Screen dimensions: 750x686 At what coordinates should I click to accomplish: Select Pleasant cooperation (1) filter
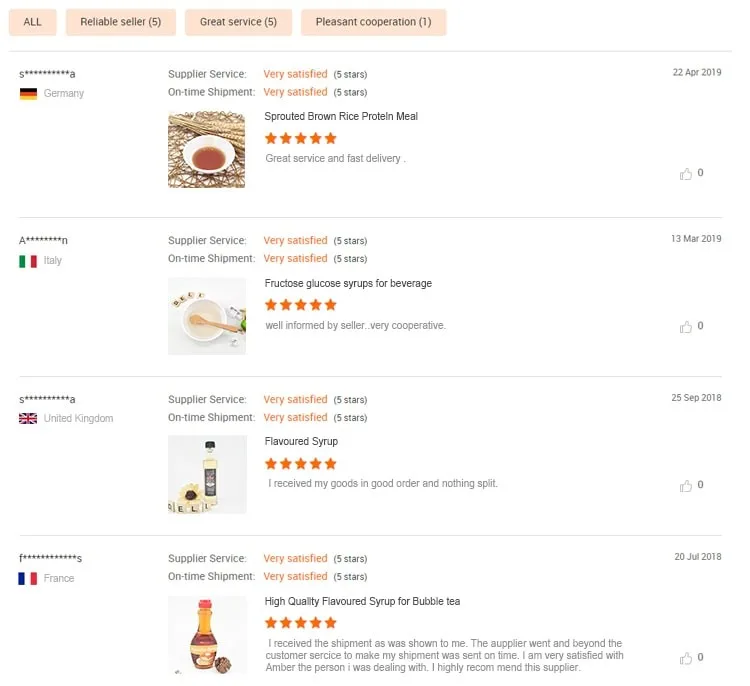(x=373, y=22)
